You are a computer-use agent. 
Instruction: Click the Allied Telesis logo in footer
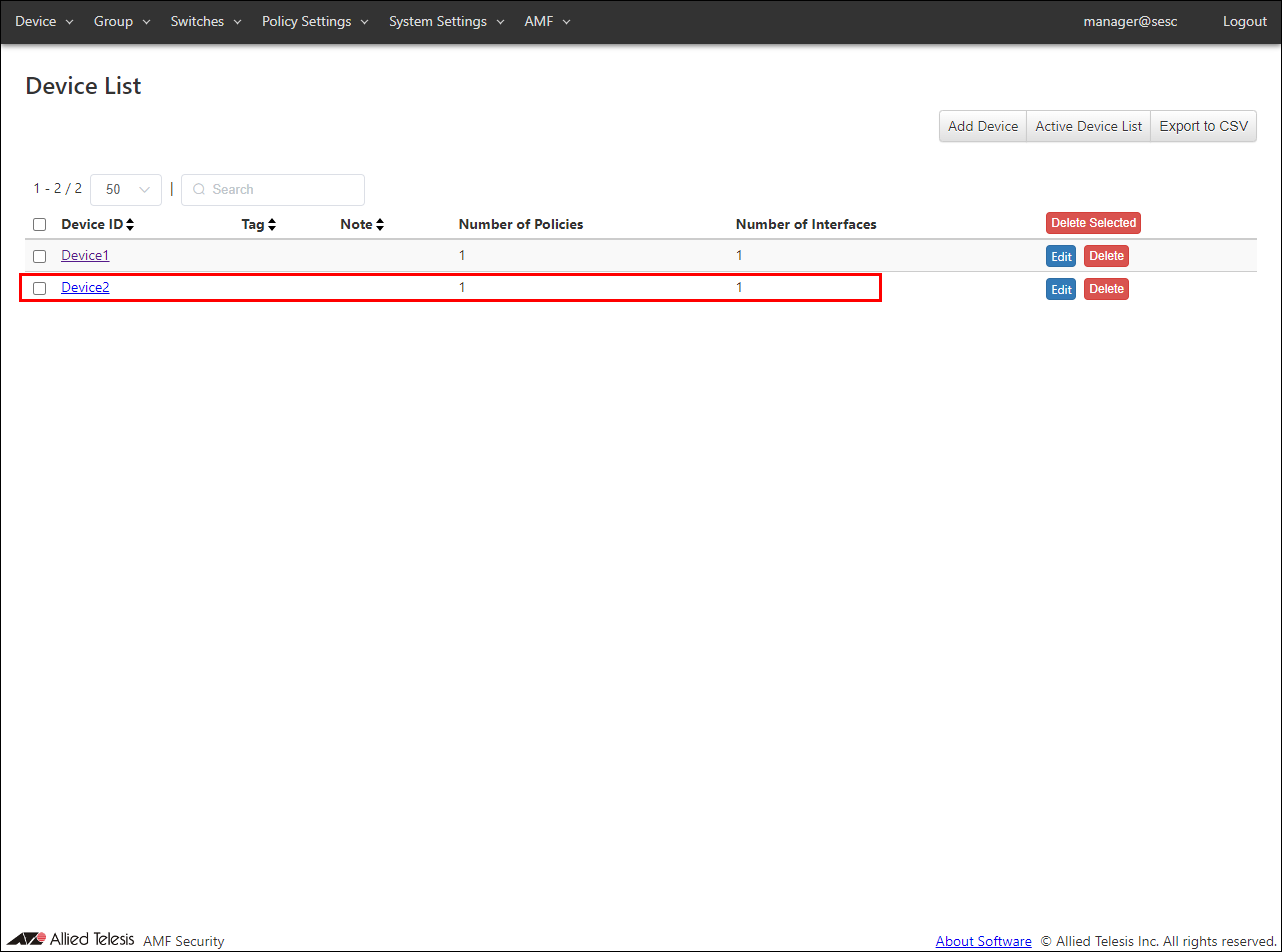point(70,940)
